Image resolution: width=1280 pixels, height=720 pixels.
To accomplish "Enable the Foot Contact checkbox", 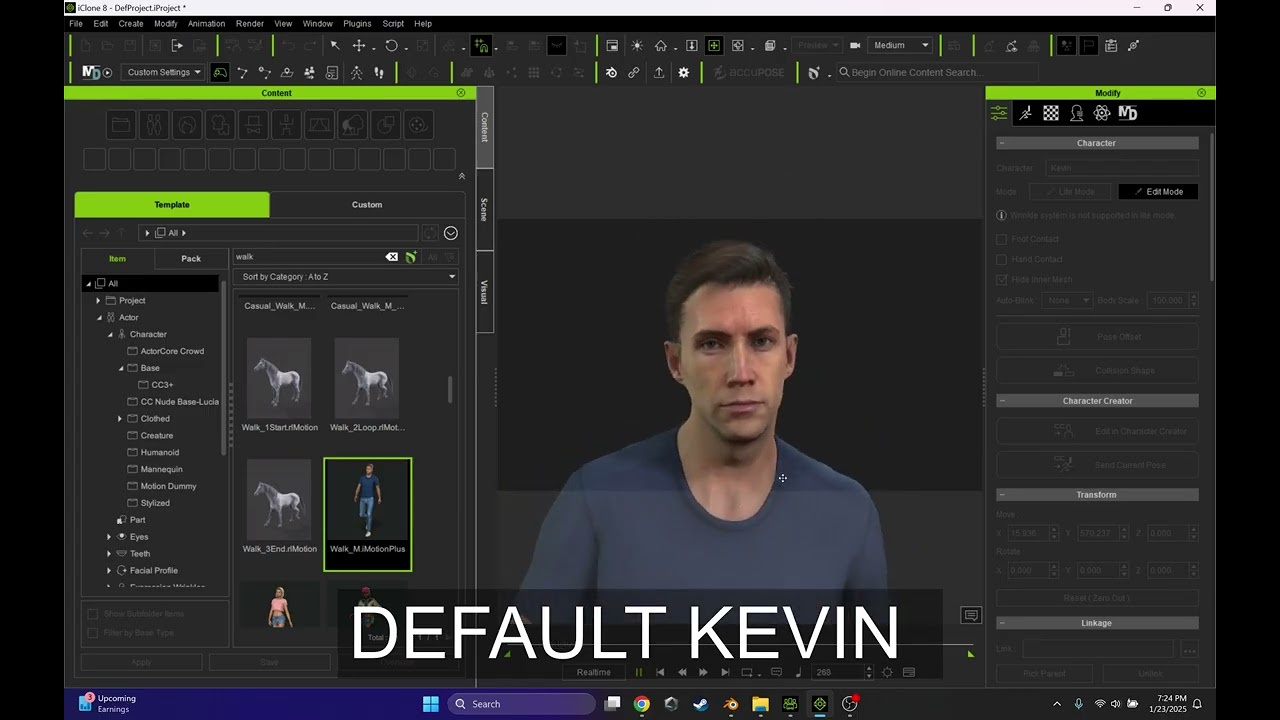I will click(1002, 239).
